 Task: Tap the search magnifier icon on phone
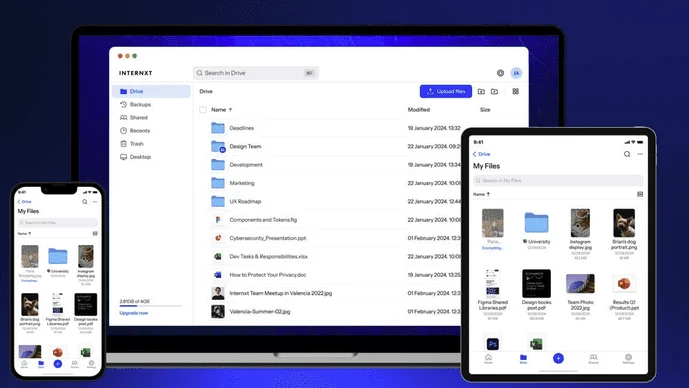(x=84, y=202)
